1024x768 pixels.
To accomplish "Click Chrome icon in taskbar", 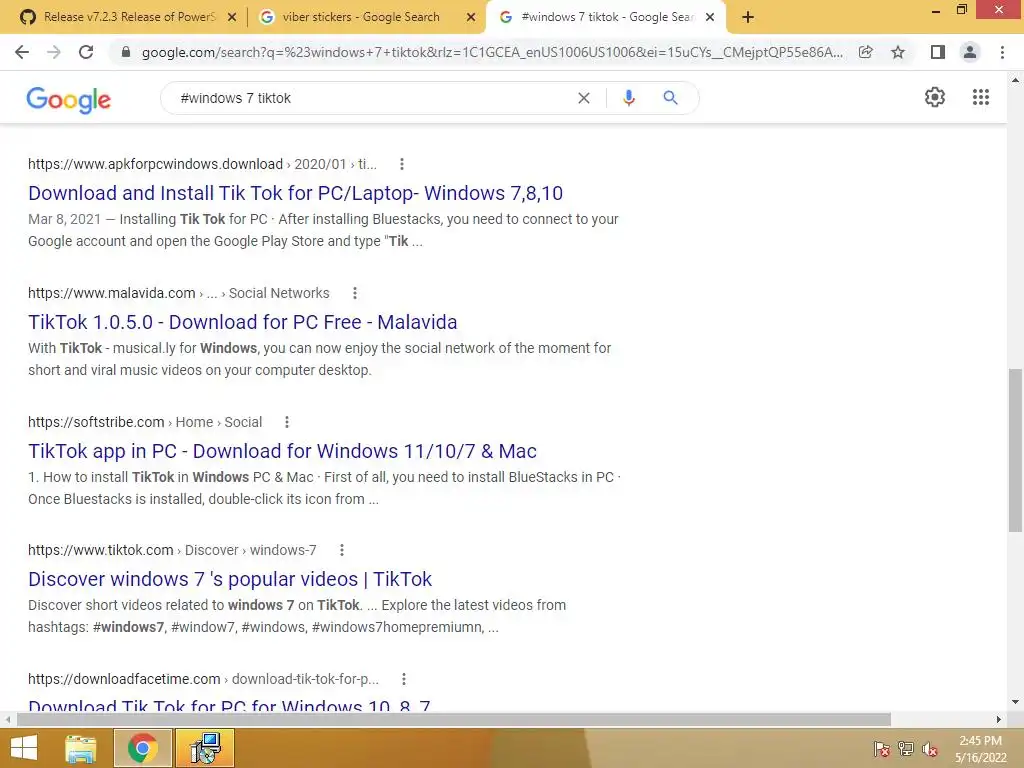I will pyautogui.click(x=142, y=748).
